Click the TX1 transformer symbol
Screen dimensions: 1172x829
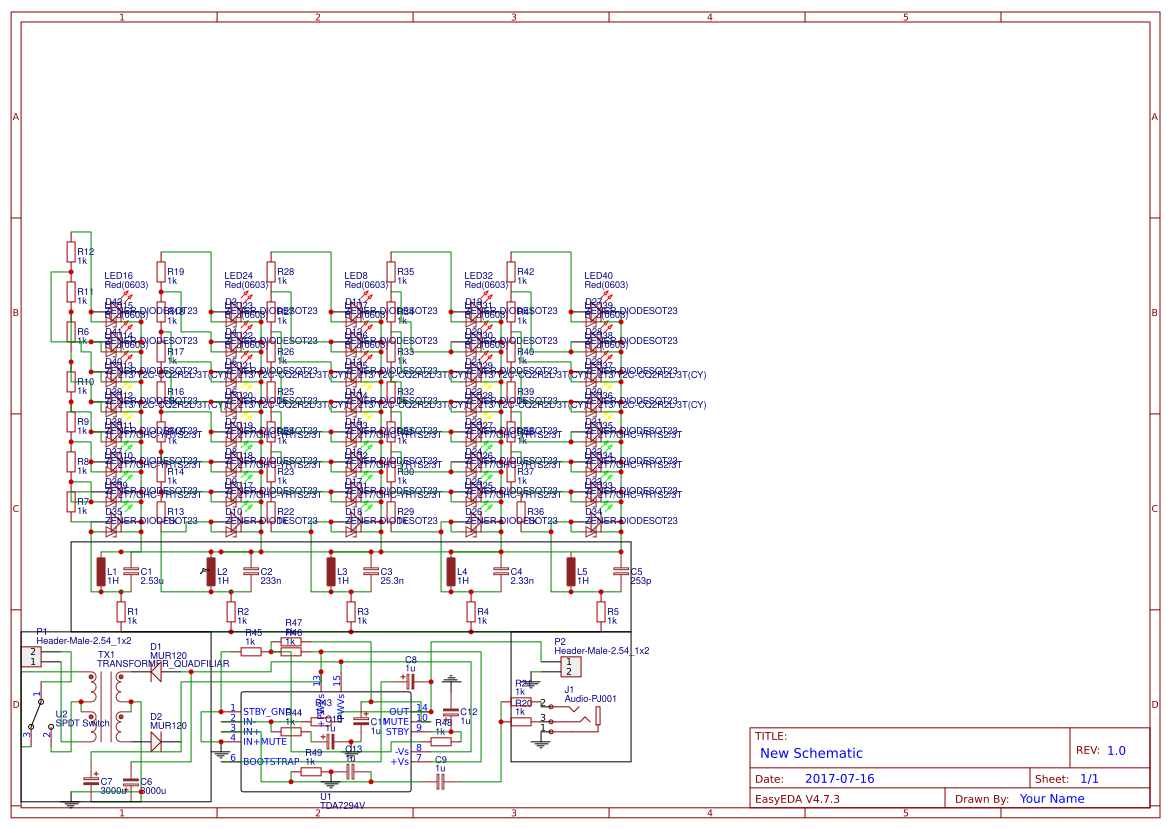point(108,708)
